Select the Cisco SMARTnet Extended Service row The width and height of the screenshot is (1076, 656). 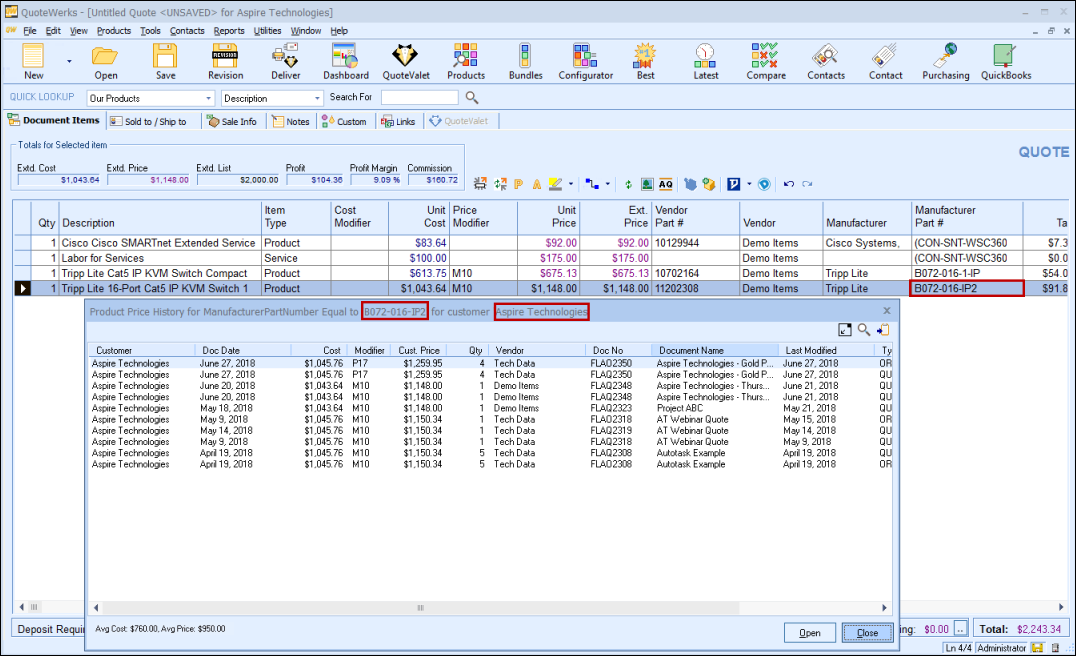pyautogui.click(x=542, y=243)
